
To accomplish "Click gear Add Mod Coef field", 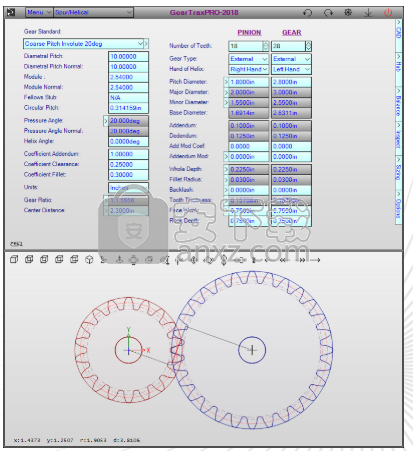I will click(291, 146).
